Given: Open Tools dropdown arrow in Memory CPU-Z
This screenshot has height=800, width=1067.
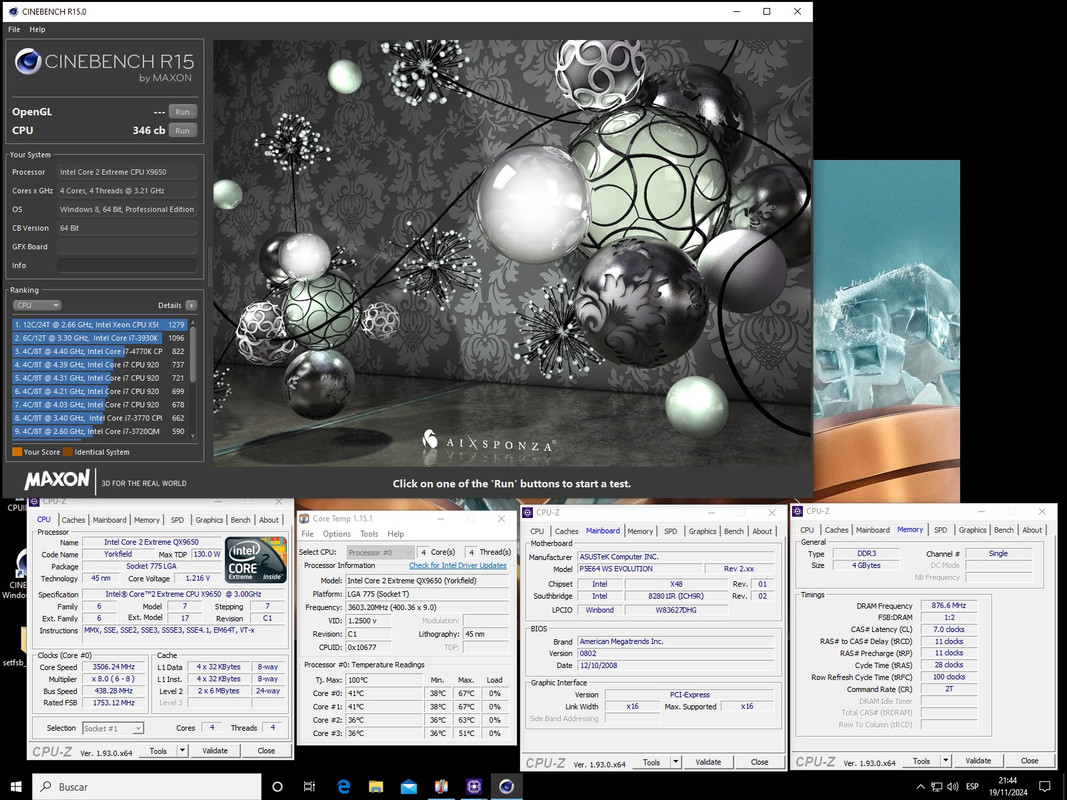Looking at the screenshot, I should pyautogui.click(x=946, y=761).
